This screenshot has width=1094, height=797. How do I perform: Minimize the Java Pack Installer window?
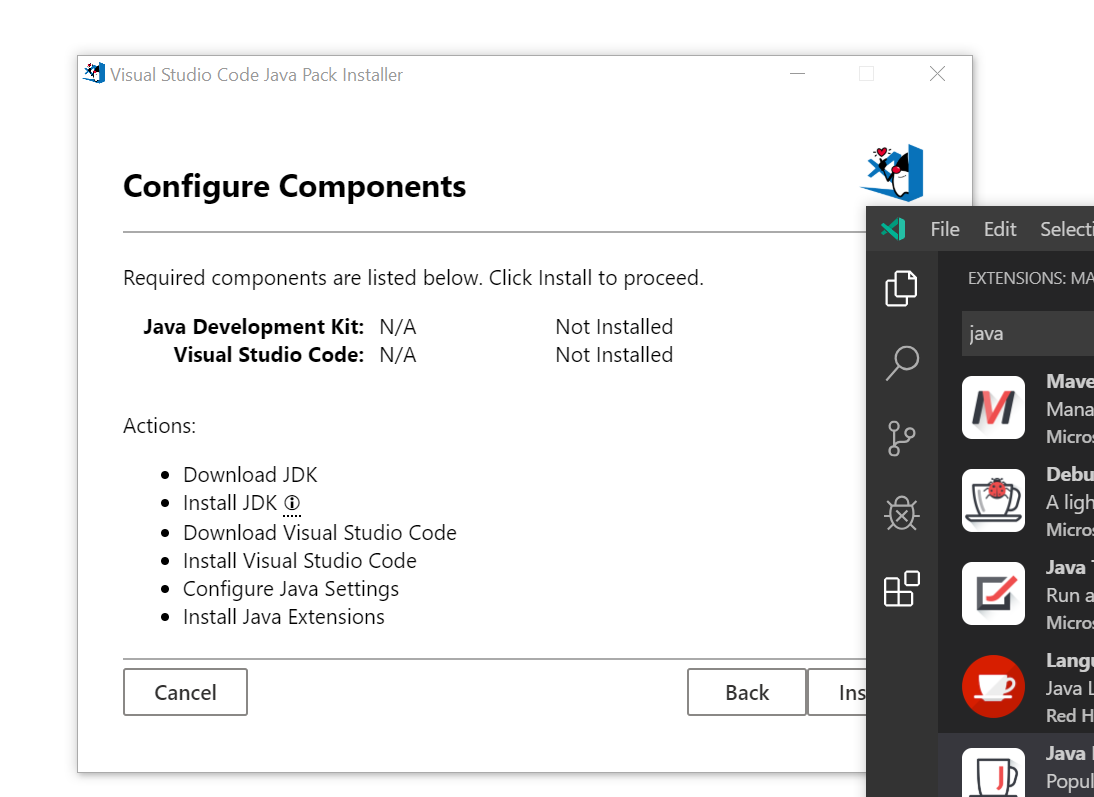tap(797, 73)
